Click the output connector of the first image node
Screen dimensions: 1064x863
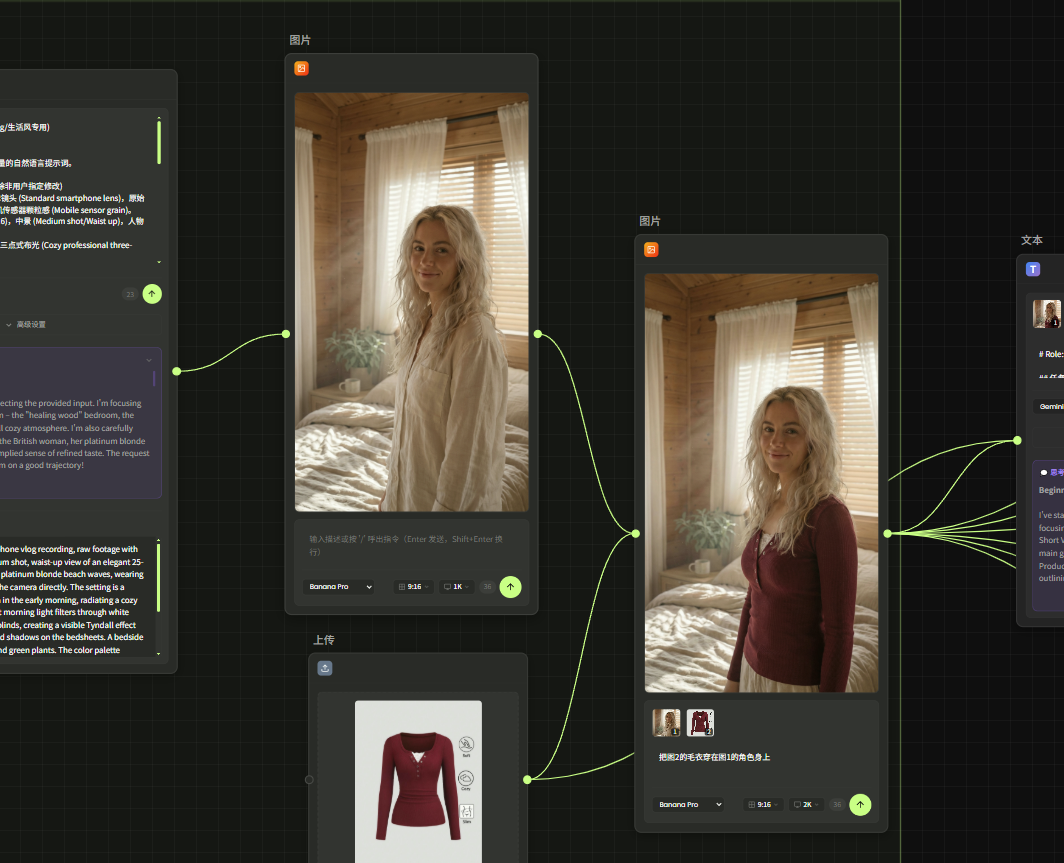tap(538, 334)
